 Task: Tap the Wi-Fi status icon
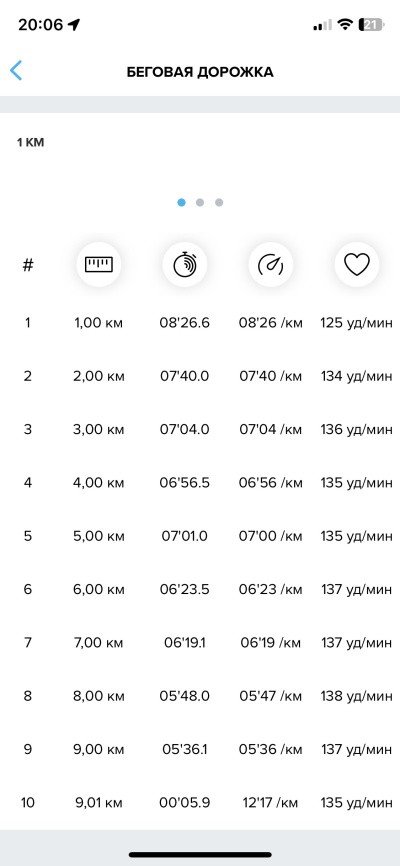coord(345,24)
